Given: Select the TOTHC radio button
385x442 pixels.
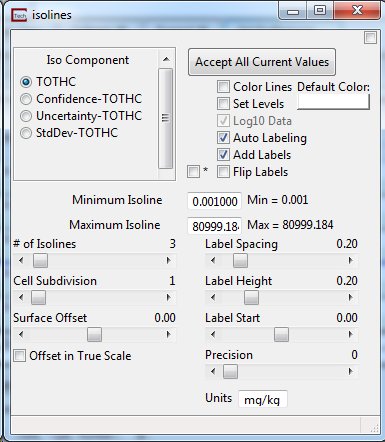Looking at the screenshot, I should 26,82.
